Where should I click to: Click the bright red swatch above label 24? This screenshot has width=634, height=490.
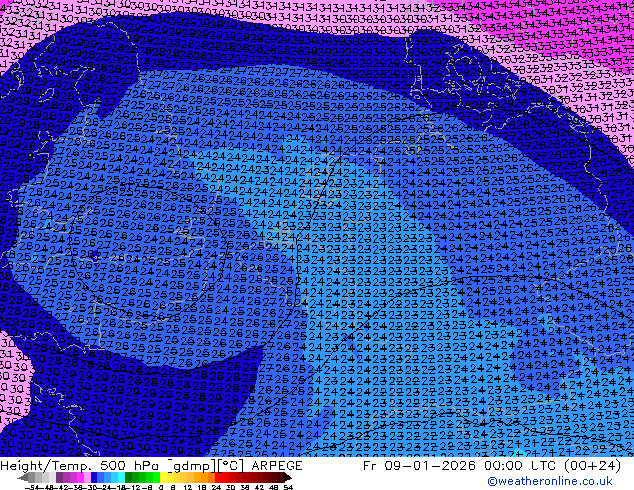click(218, 478)
